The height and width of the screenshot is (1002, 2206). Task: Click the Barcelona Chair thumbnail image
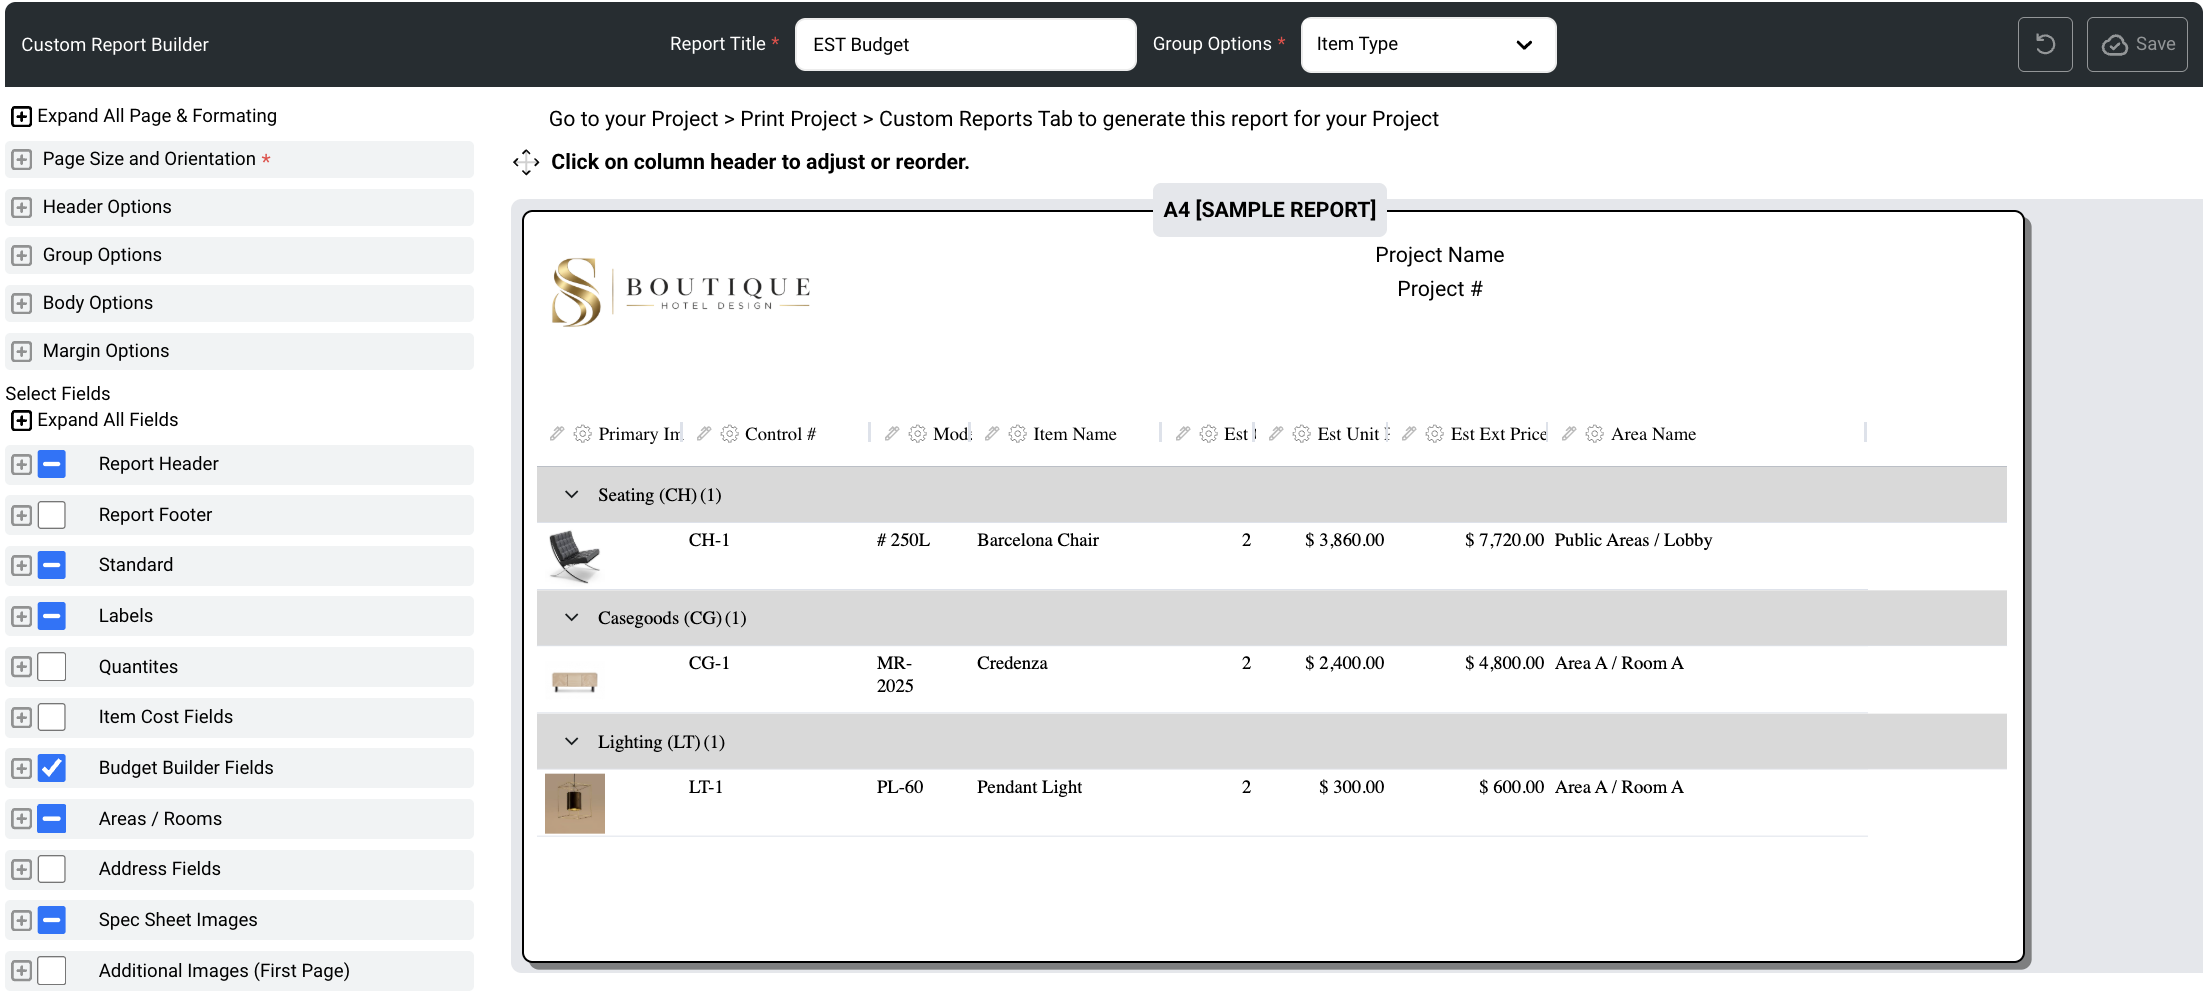point(574,556)
